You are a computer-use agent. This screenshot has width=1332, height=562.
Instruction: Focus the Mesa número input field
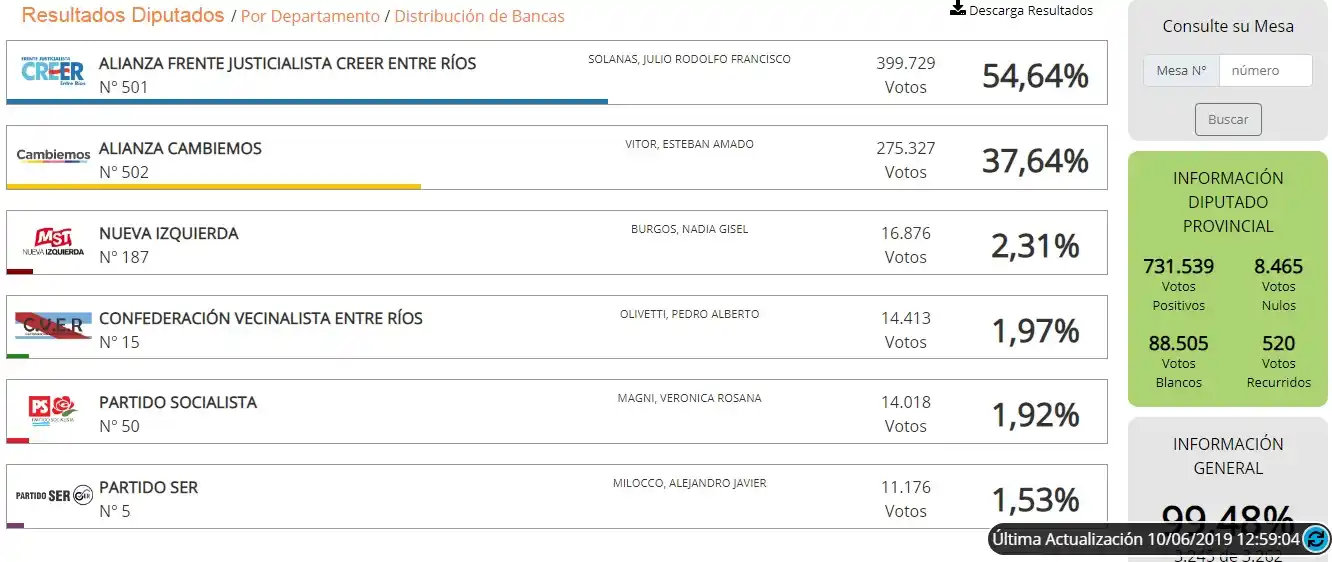[x=1264, y=71]
